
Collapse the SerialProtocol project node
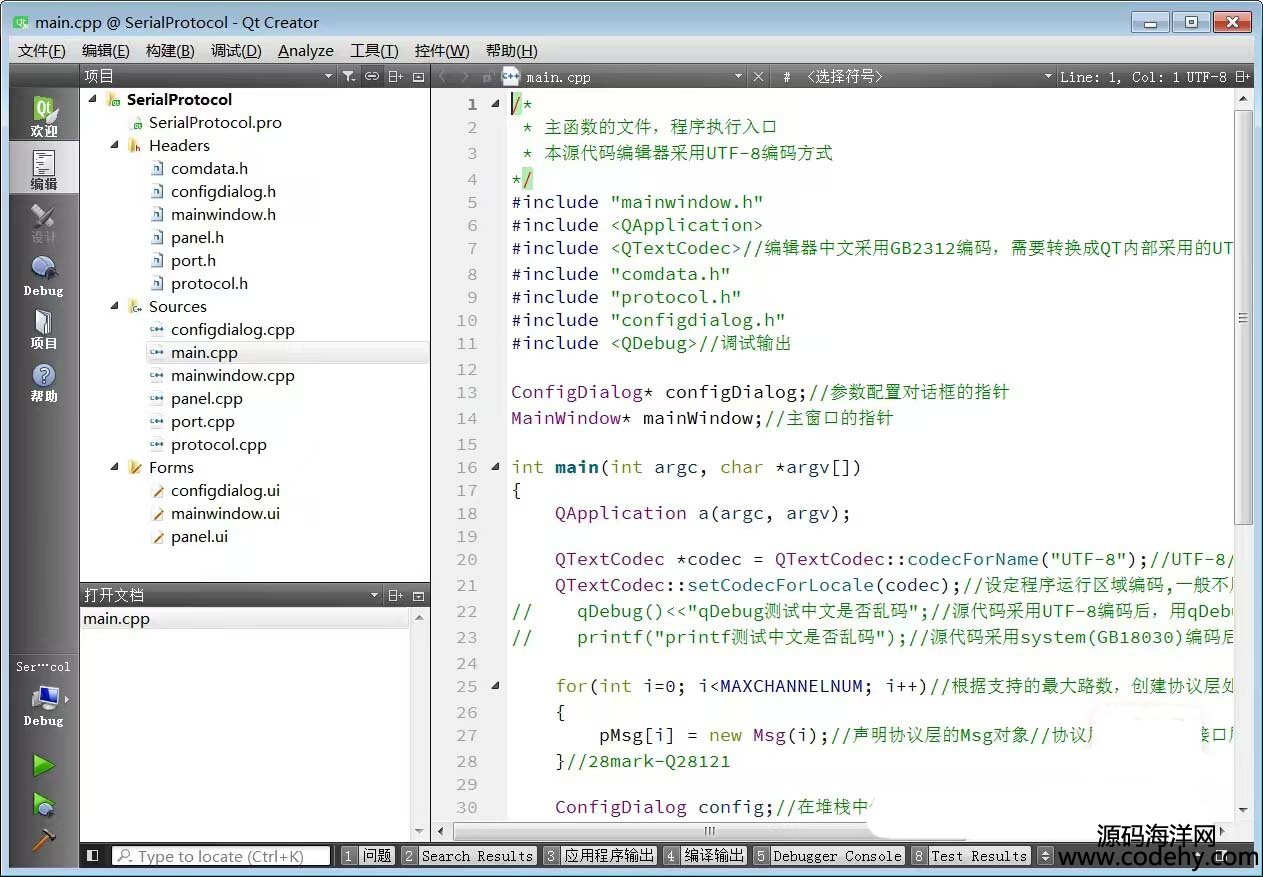93,99
